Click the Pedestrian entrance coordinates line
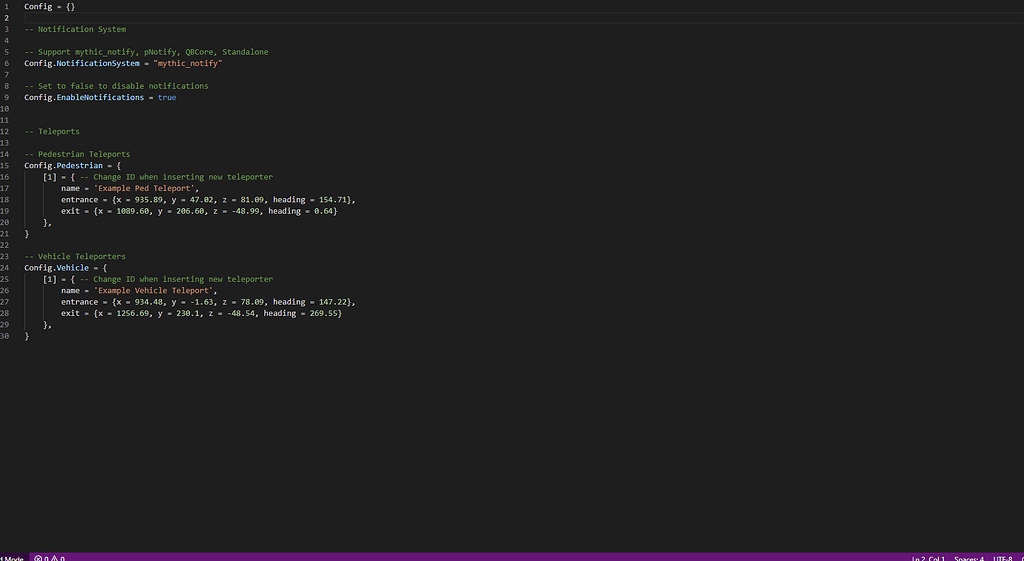Screen dimensions: 1024x561 (x=208, y=200)
